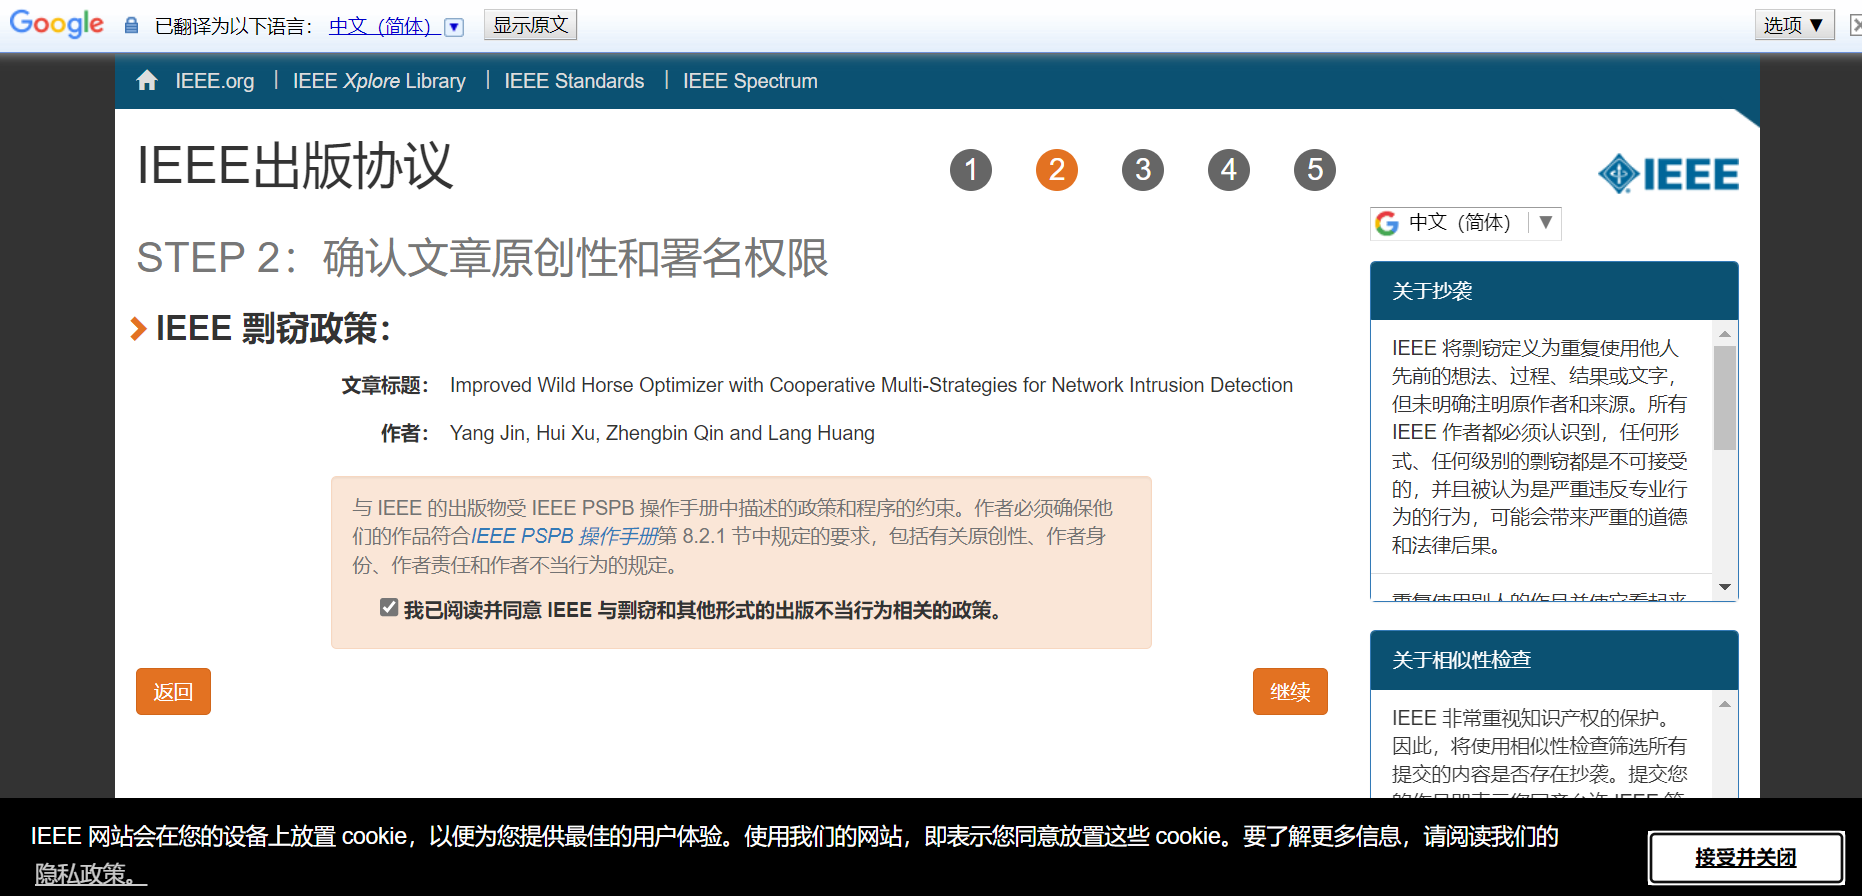Close the Google translate bar
The height and width of the screenshot is (896, 1862).
1856,25
